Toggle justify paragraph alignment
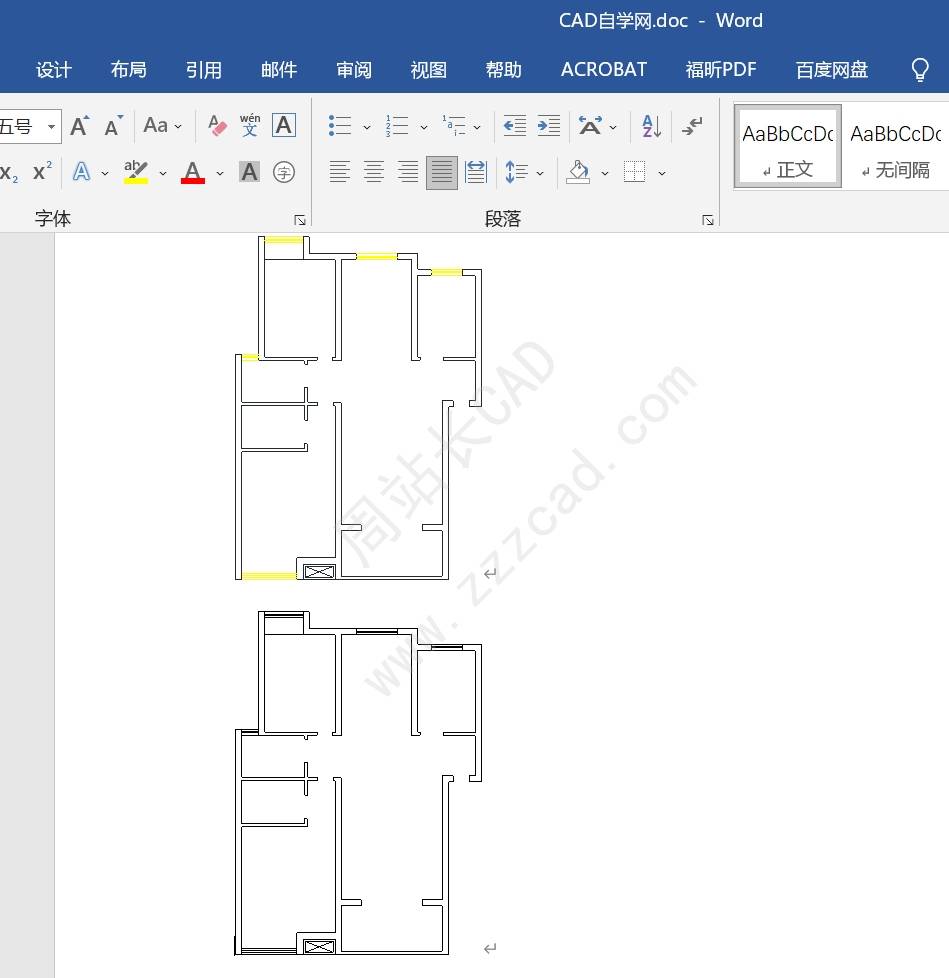 point(442,172)
